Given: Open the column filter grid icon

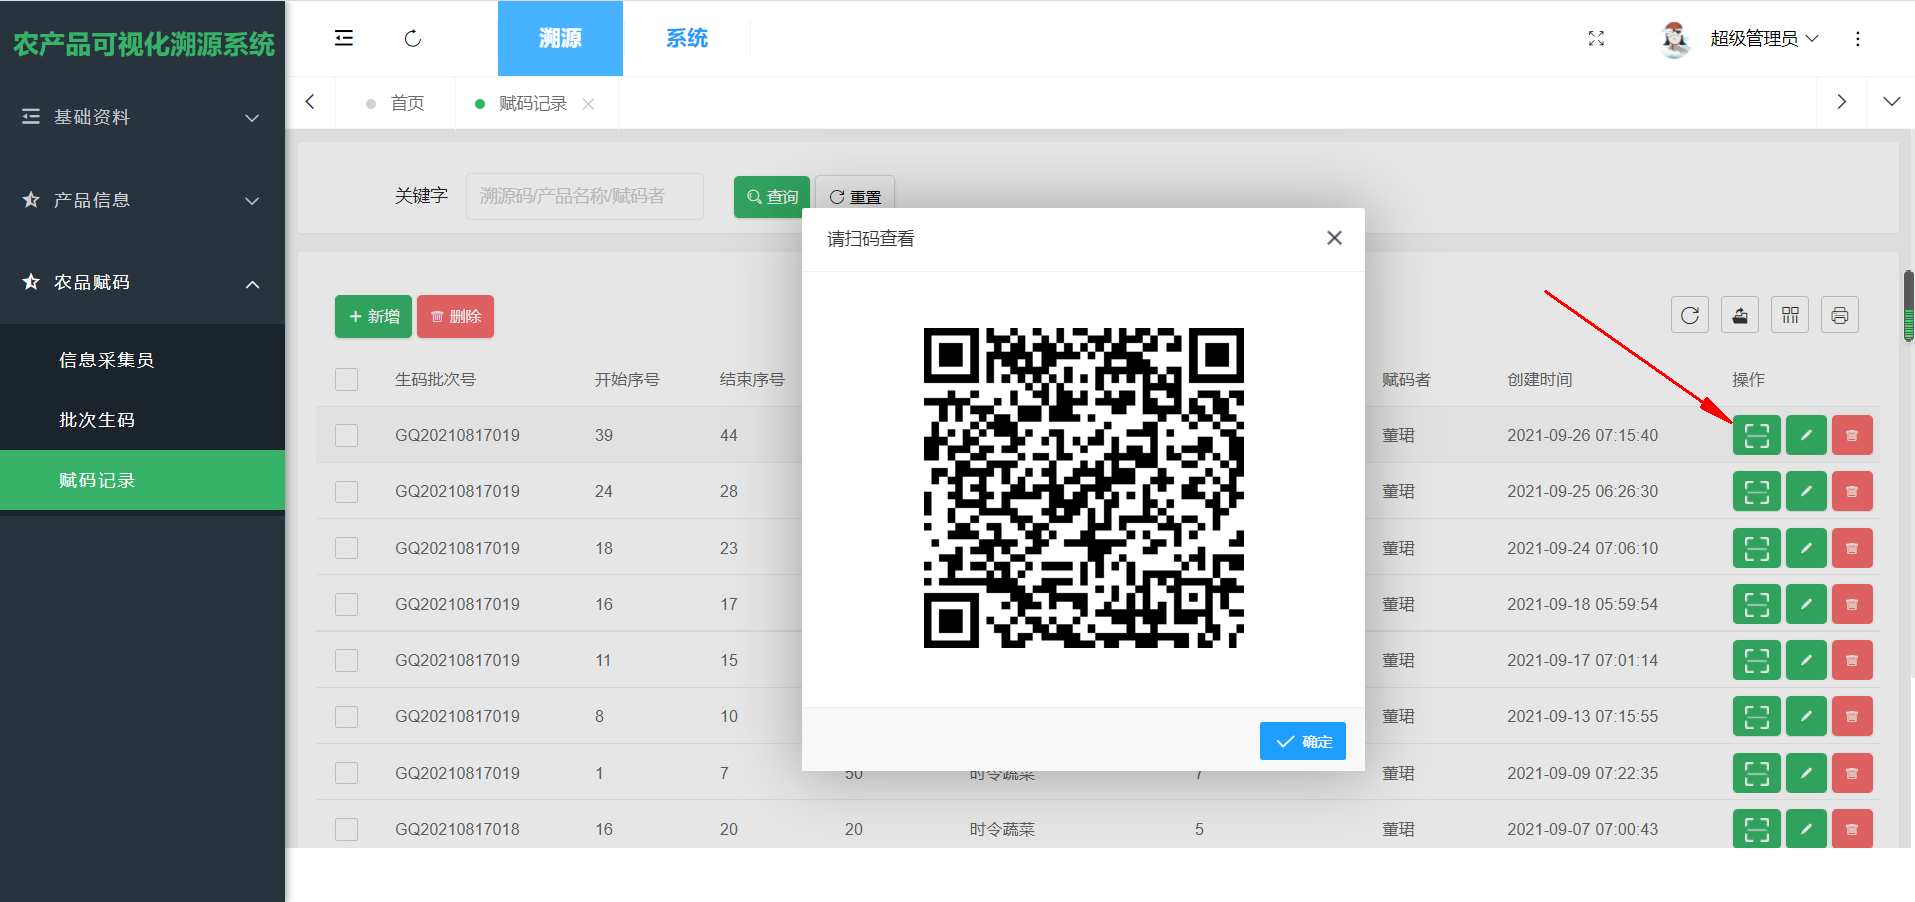Looking at the screenshot, I should coord(1790,316).
